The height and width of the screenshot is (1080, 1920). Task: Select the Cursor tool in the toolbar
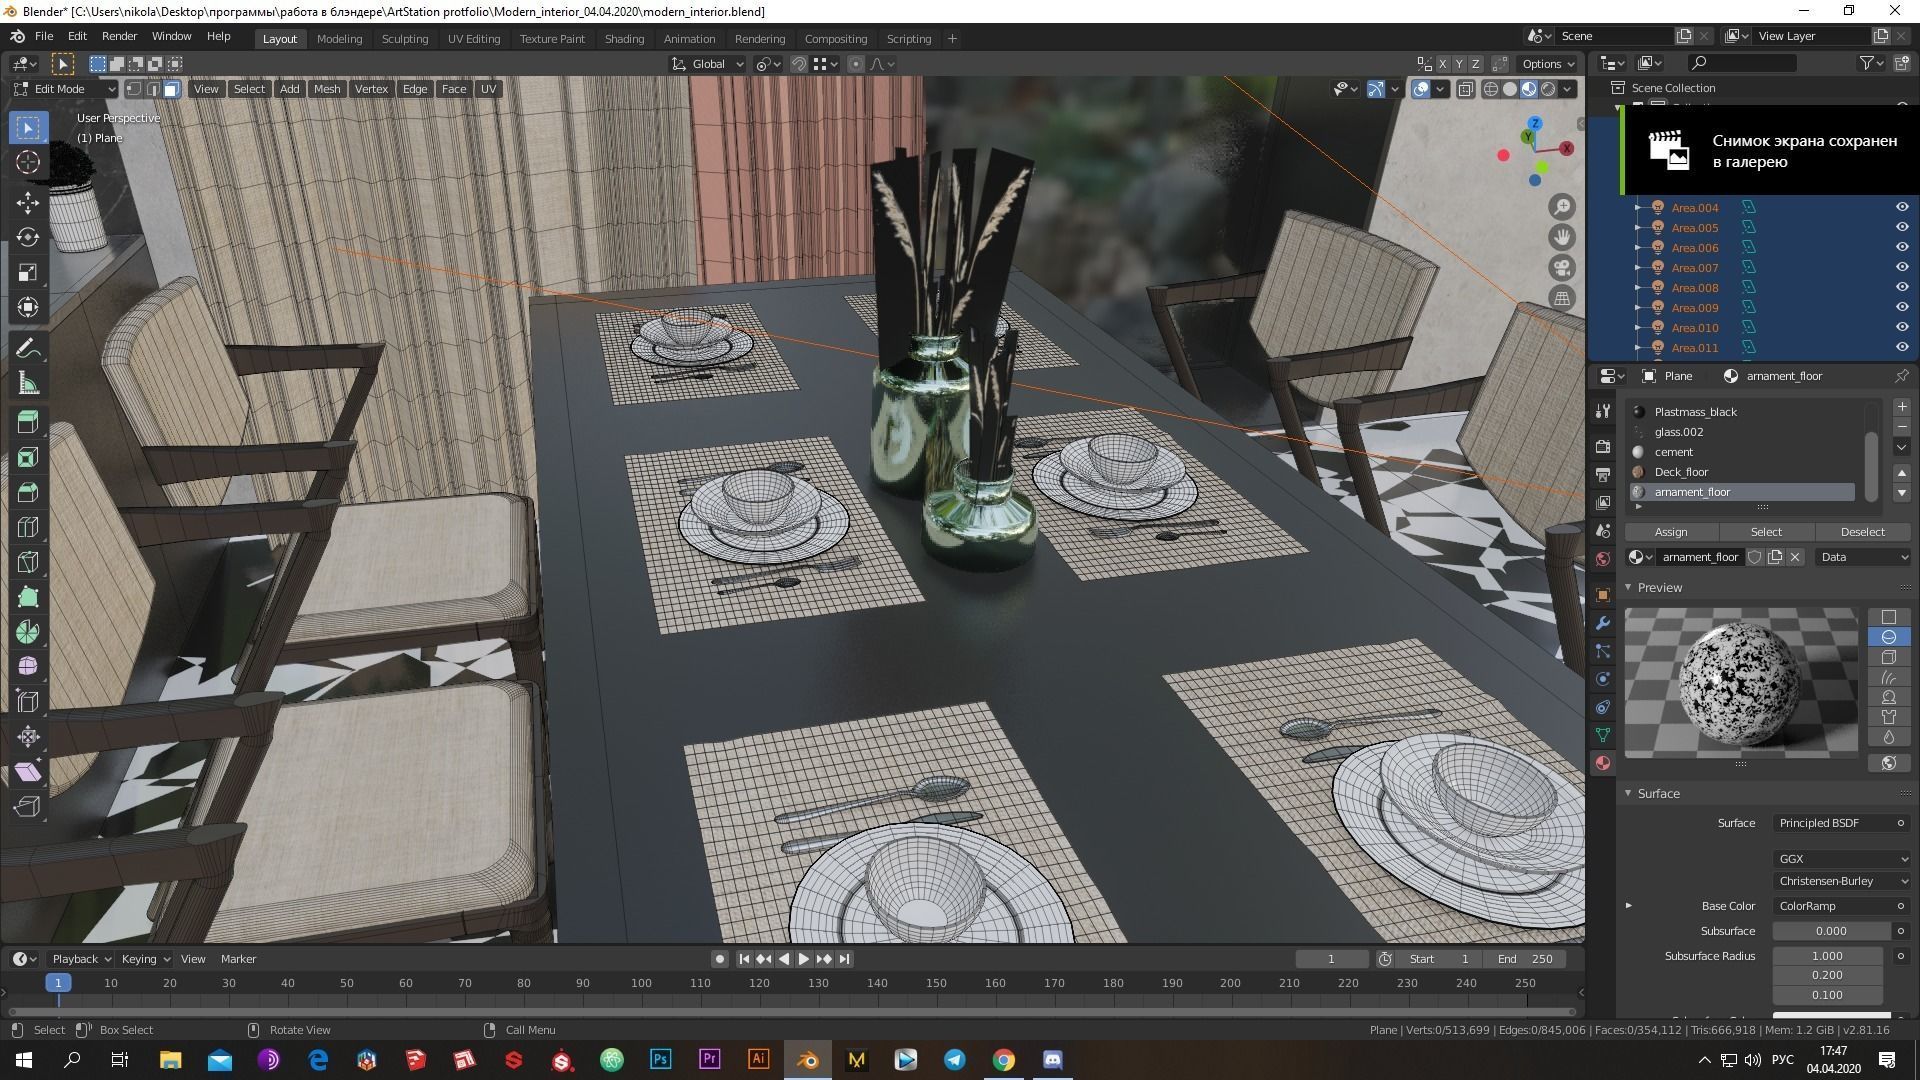click(x=28, y=162)
